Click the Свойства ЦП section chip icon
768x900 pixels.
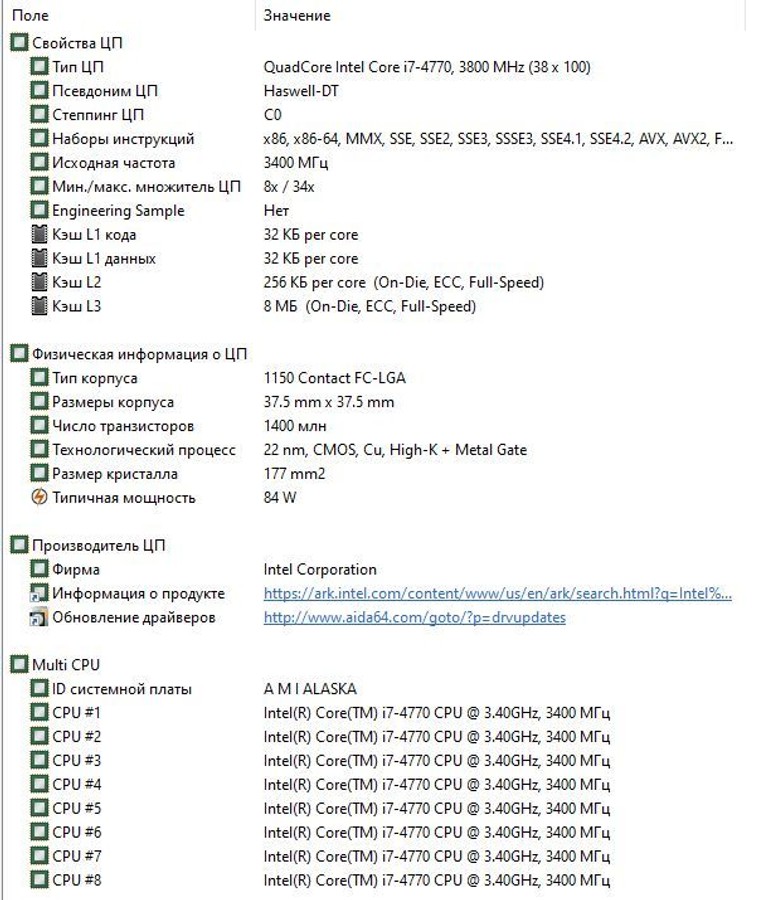coord(19,42)
